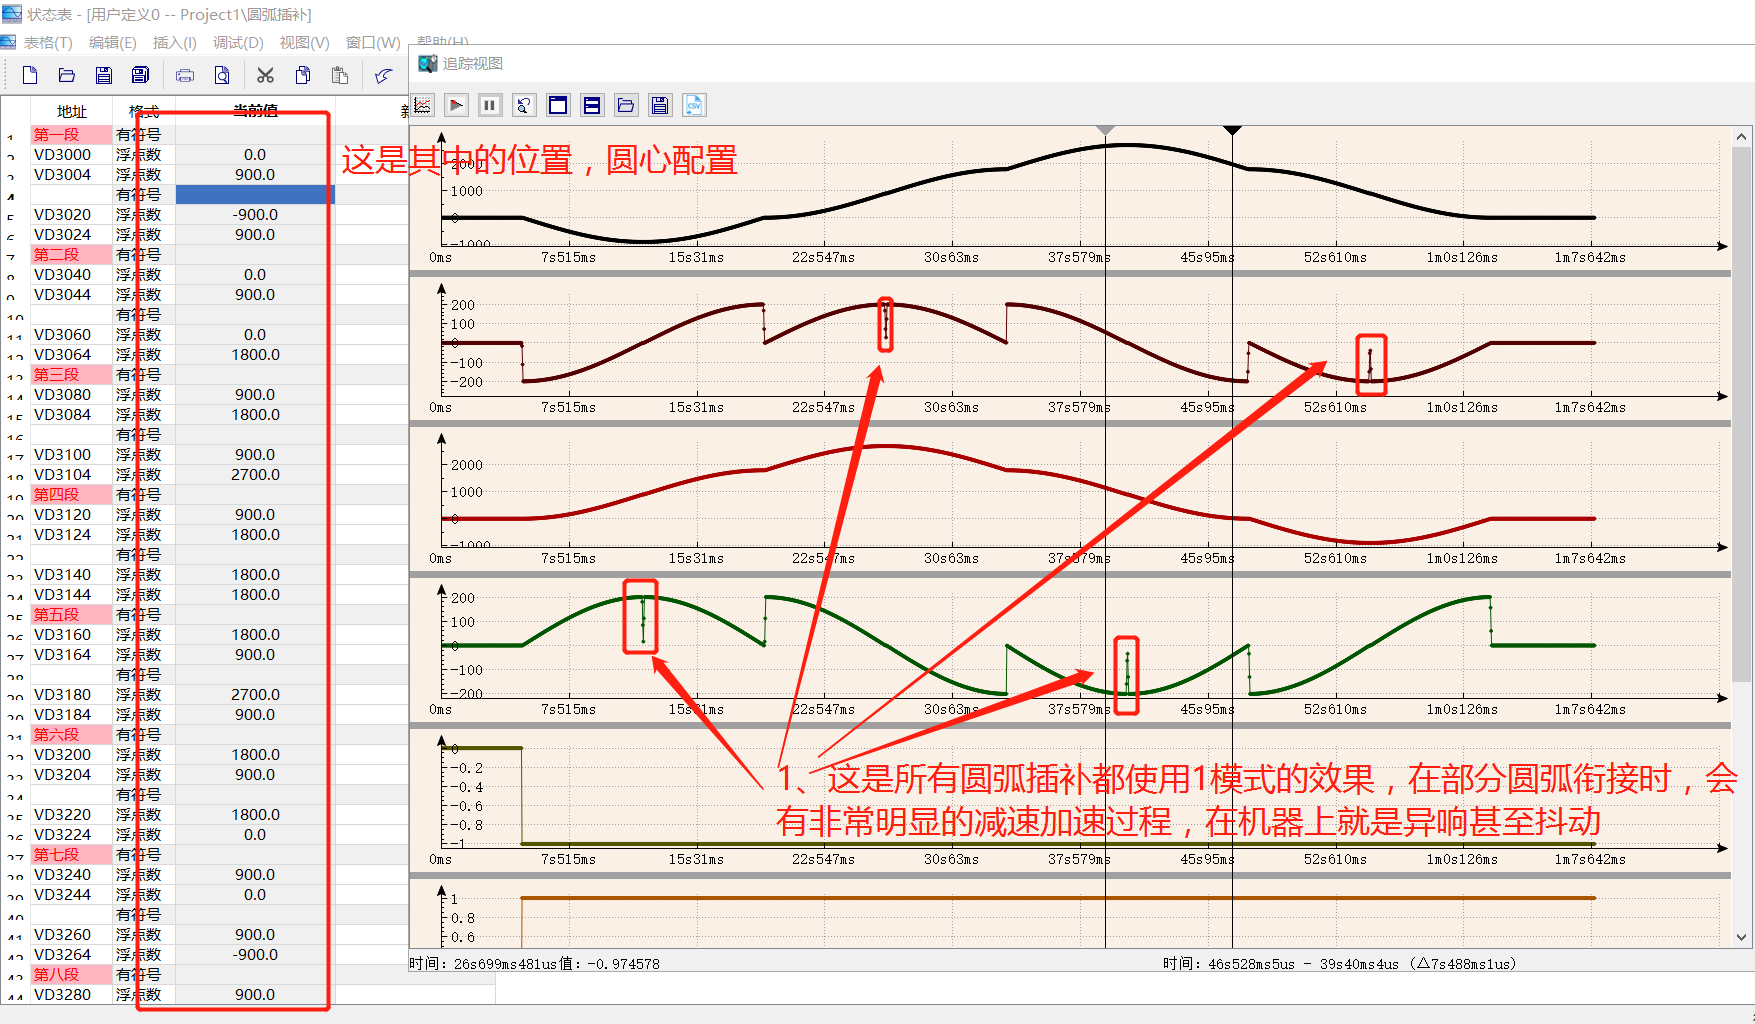Click the application icon in menu bar
1755x1024 pixels.
(x=8, y=42)
